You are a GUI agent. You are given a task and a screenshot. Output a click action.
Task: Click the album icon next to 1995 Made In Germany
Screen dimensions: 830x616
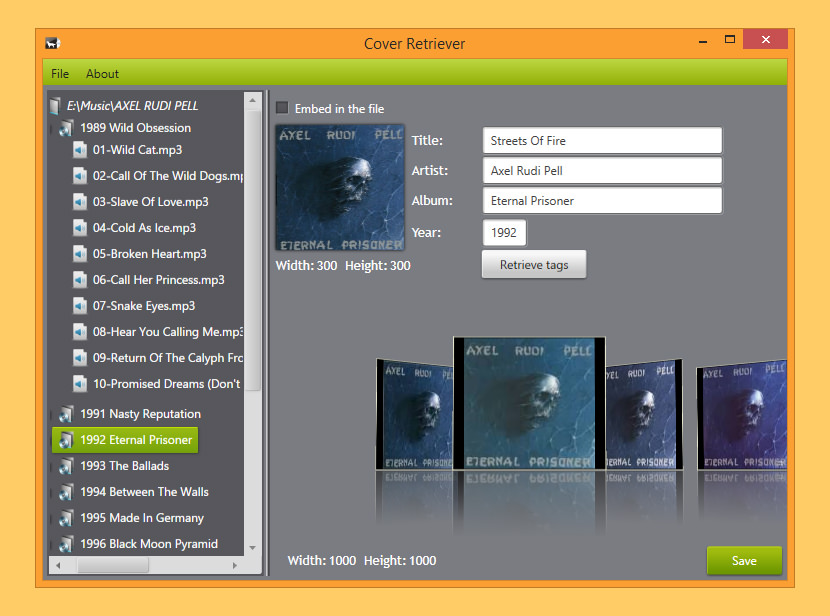pyautogui.click(x=66, y=518)
